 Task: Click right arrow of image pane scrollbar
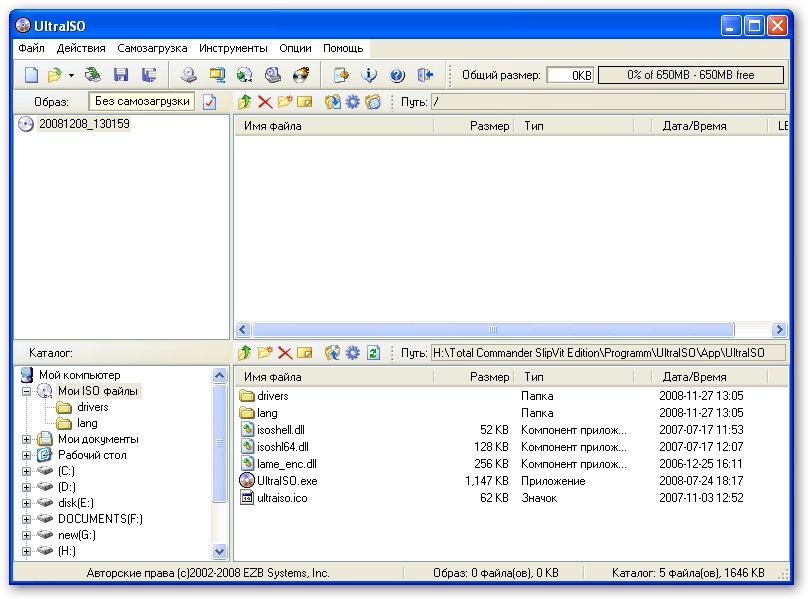779,329
